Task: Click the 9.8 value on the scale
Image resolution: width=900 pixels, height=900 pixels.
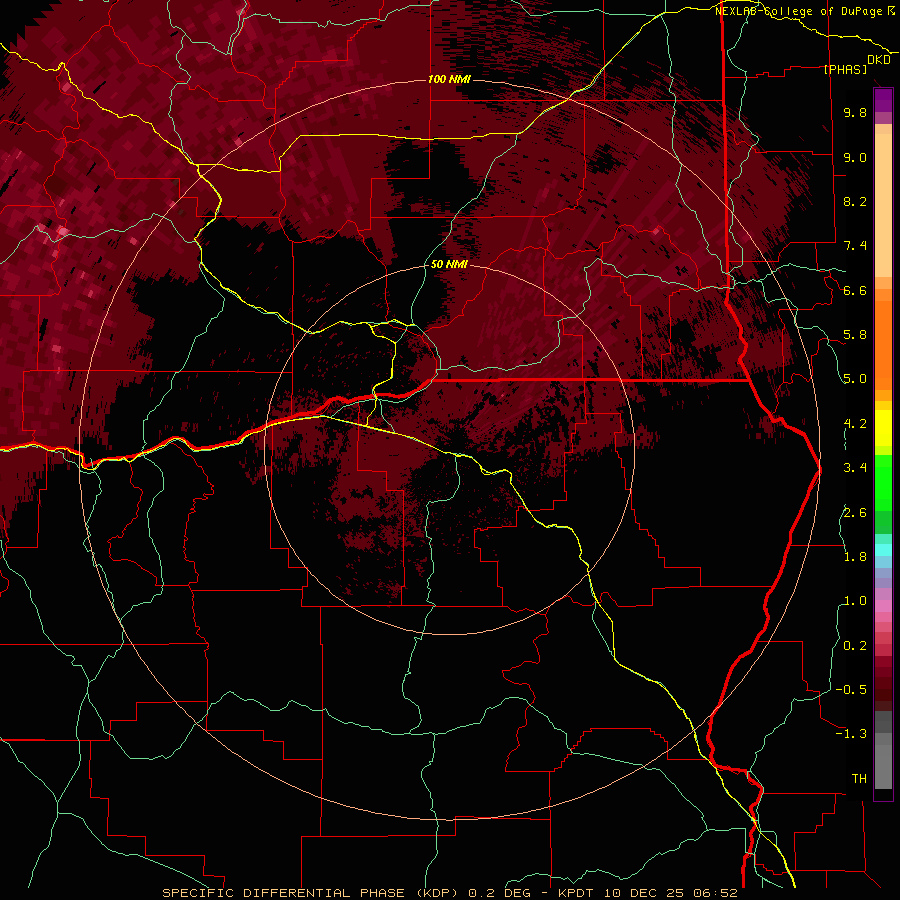Action: pyautogui.click(x=855, y=113)
